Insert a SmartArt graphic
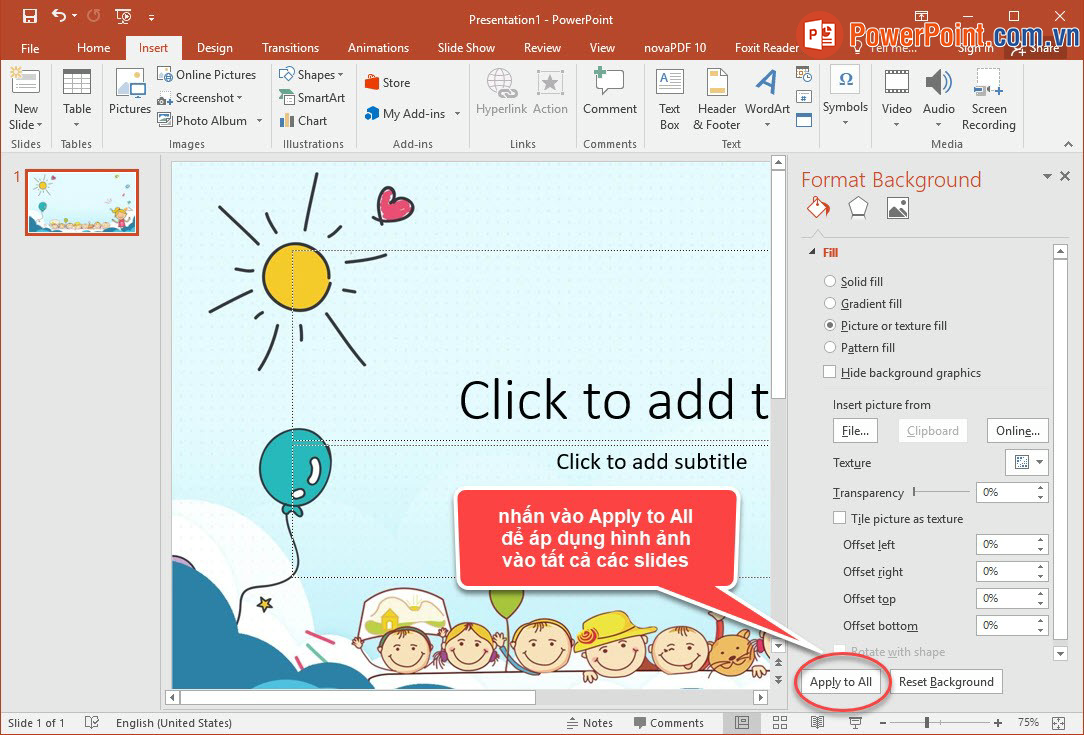Viewport: 1084px width, 735px height. point(311,98)
